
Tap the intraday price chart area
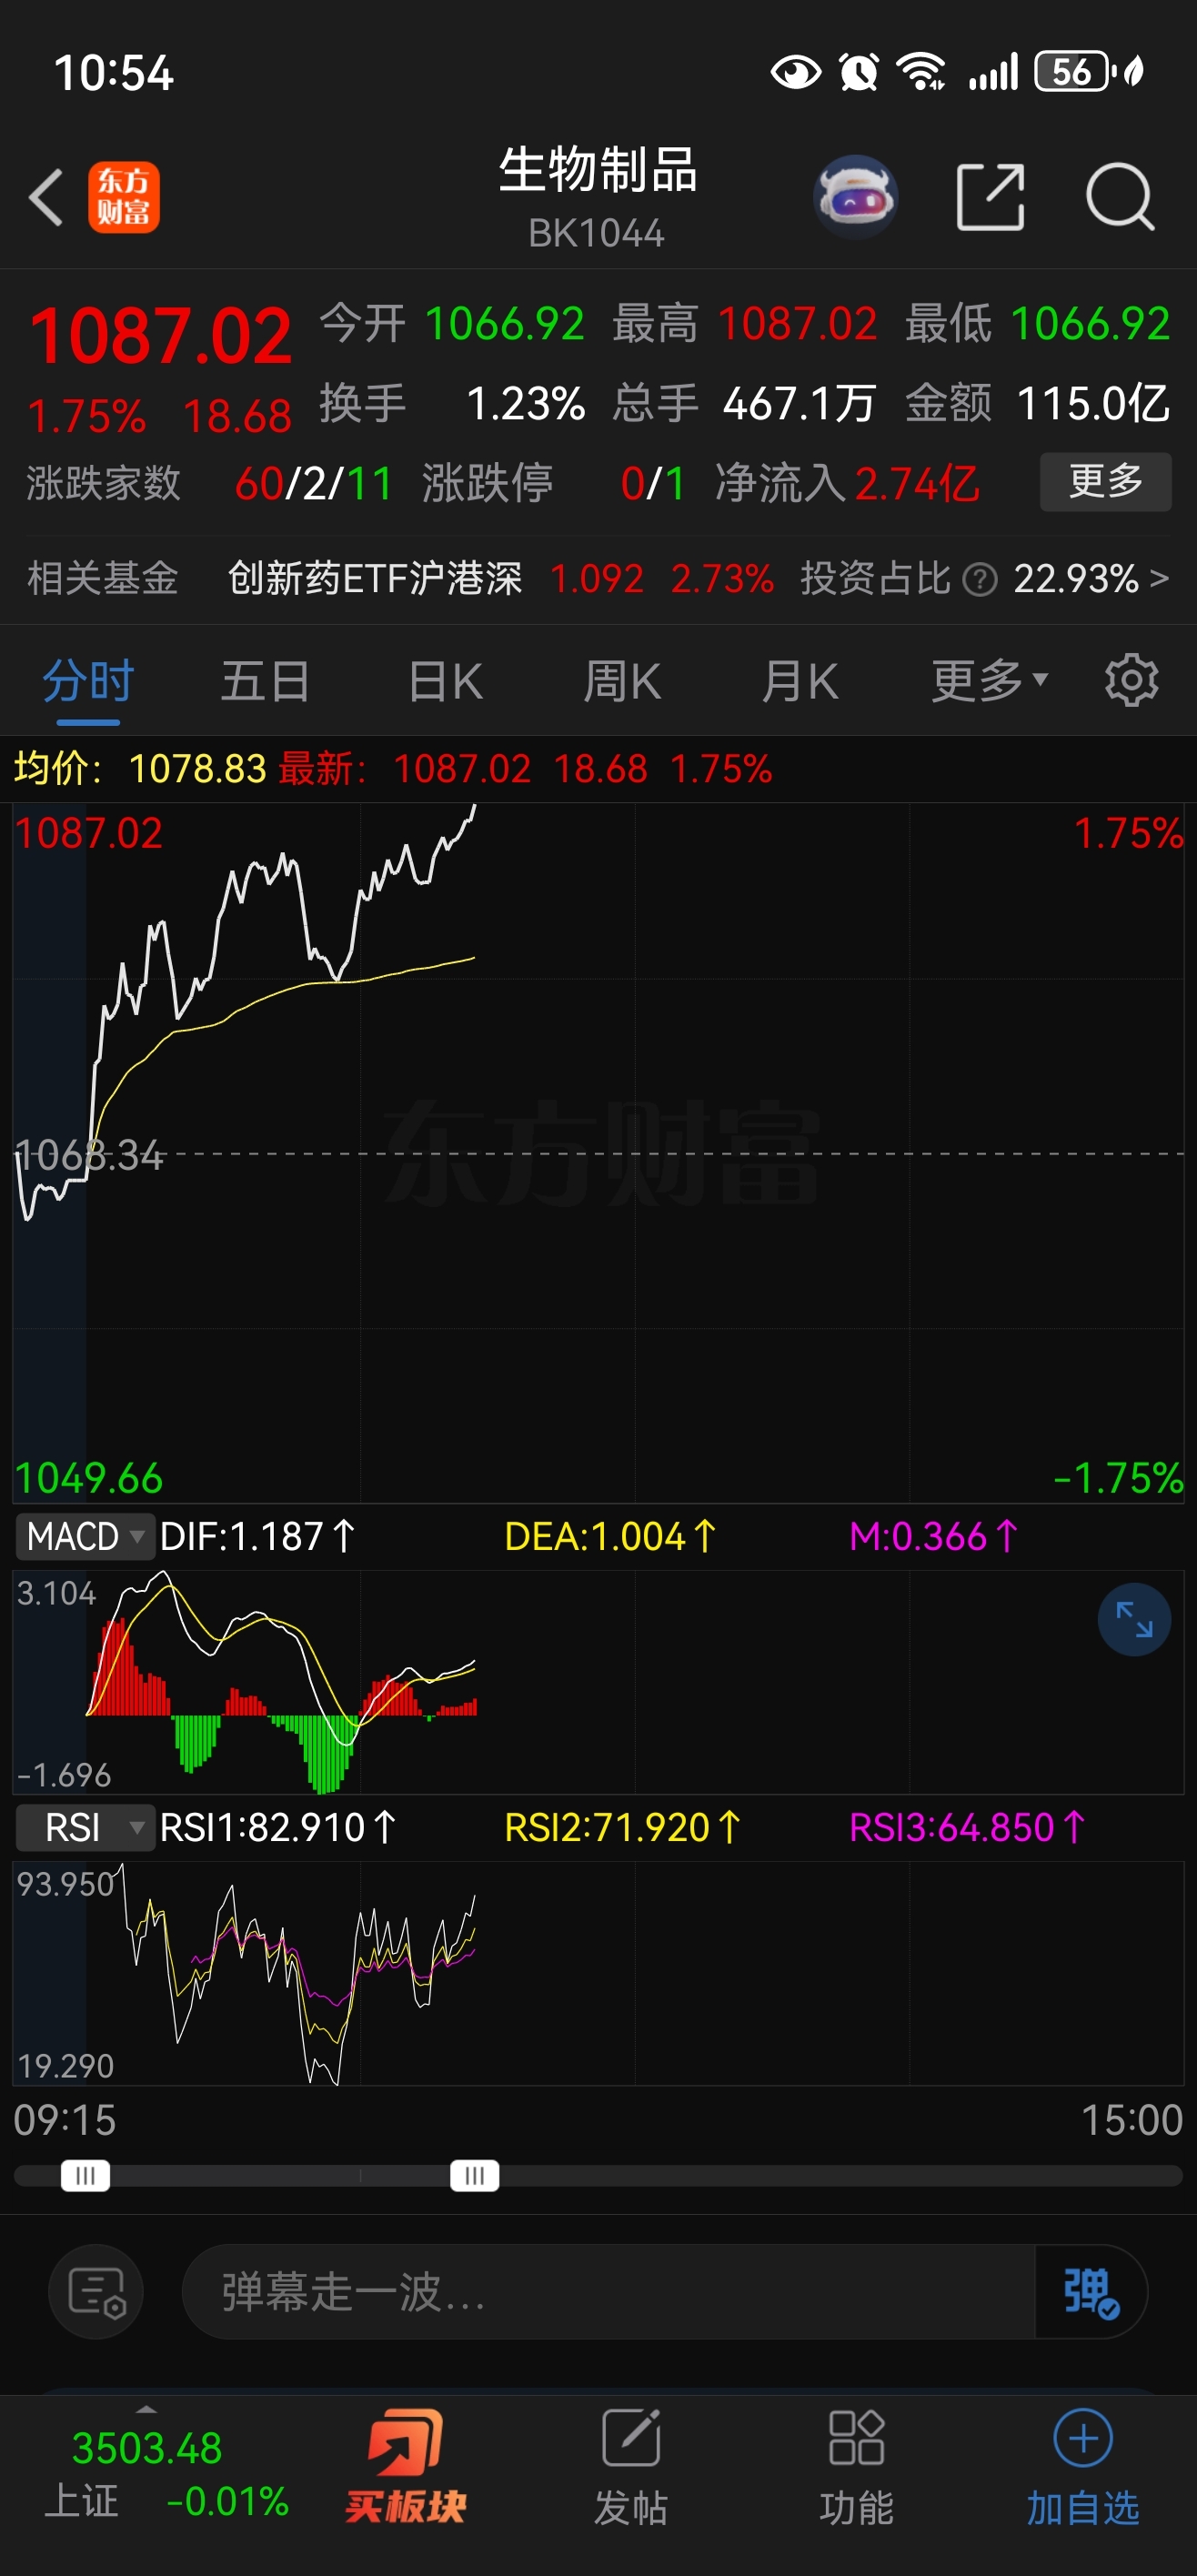(598, 1153)
